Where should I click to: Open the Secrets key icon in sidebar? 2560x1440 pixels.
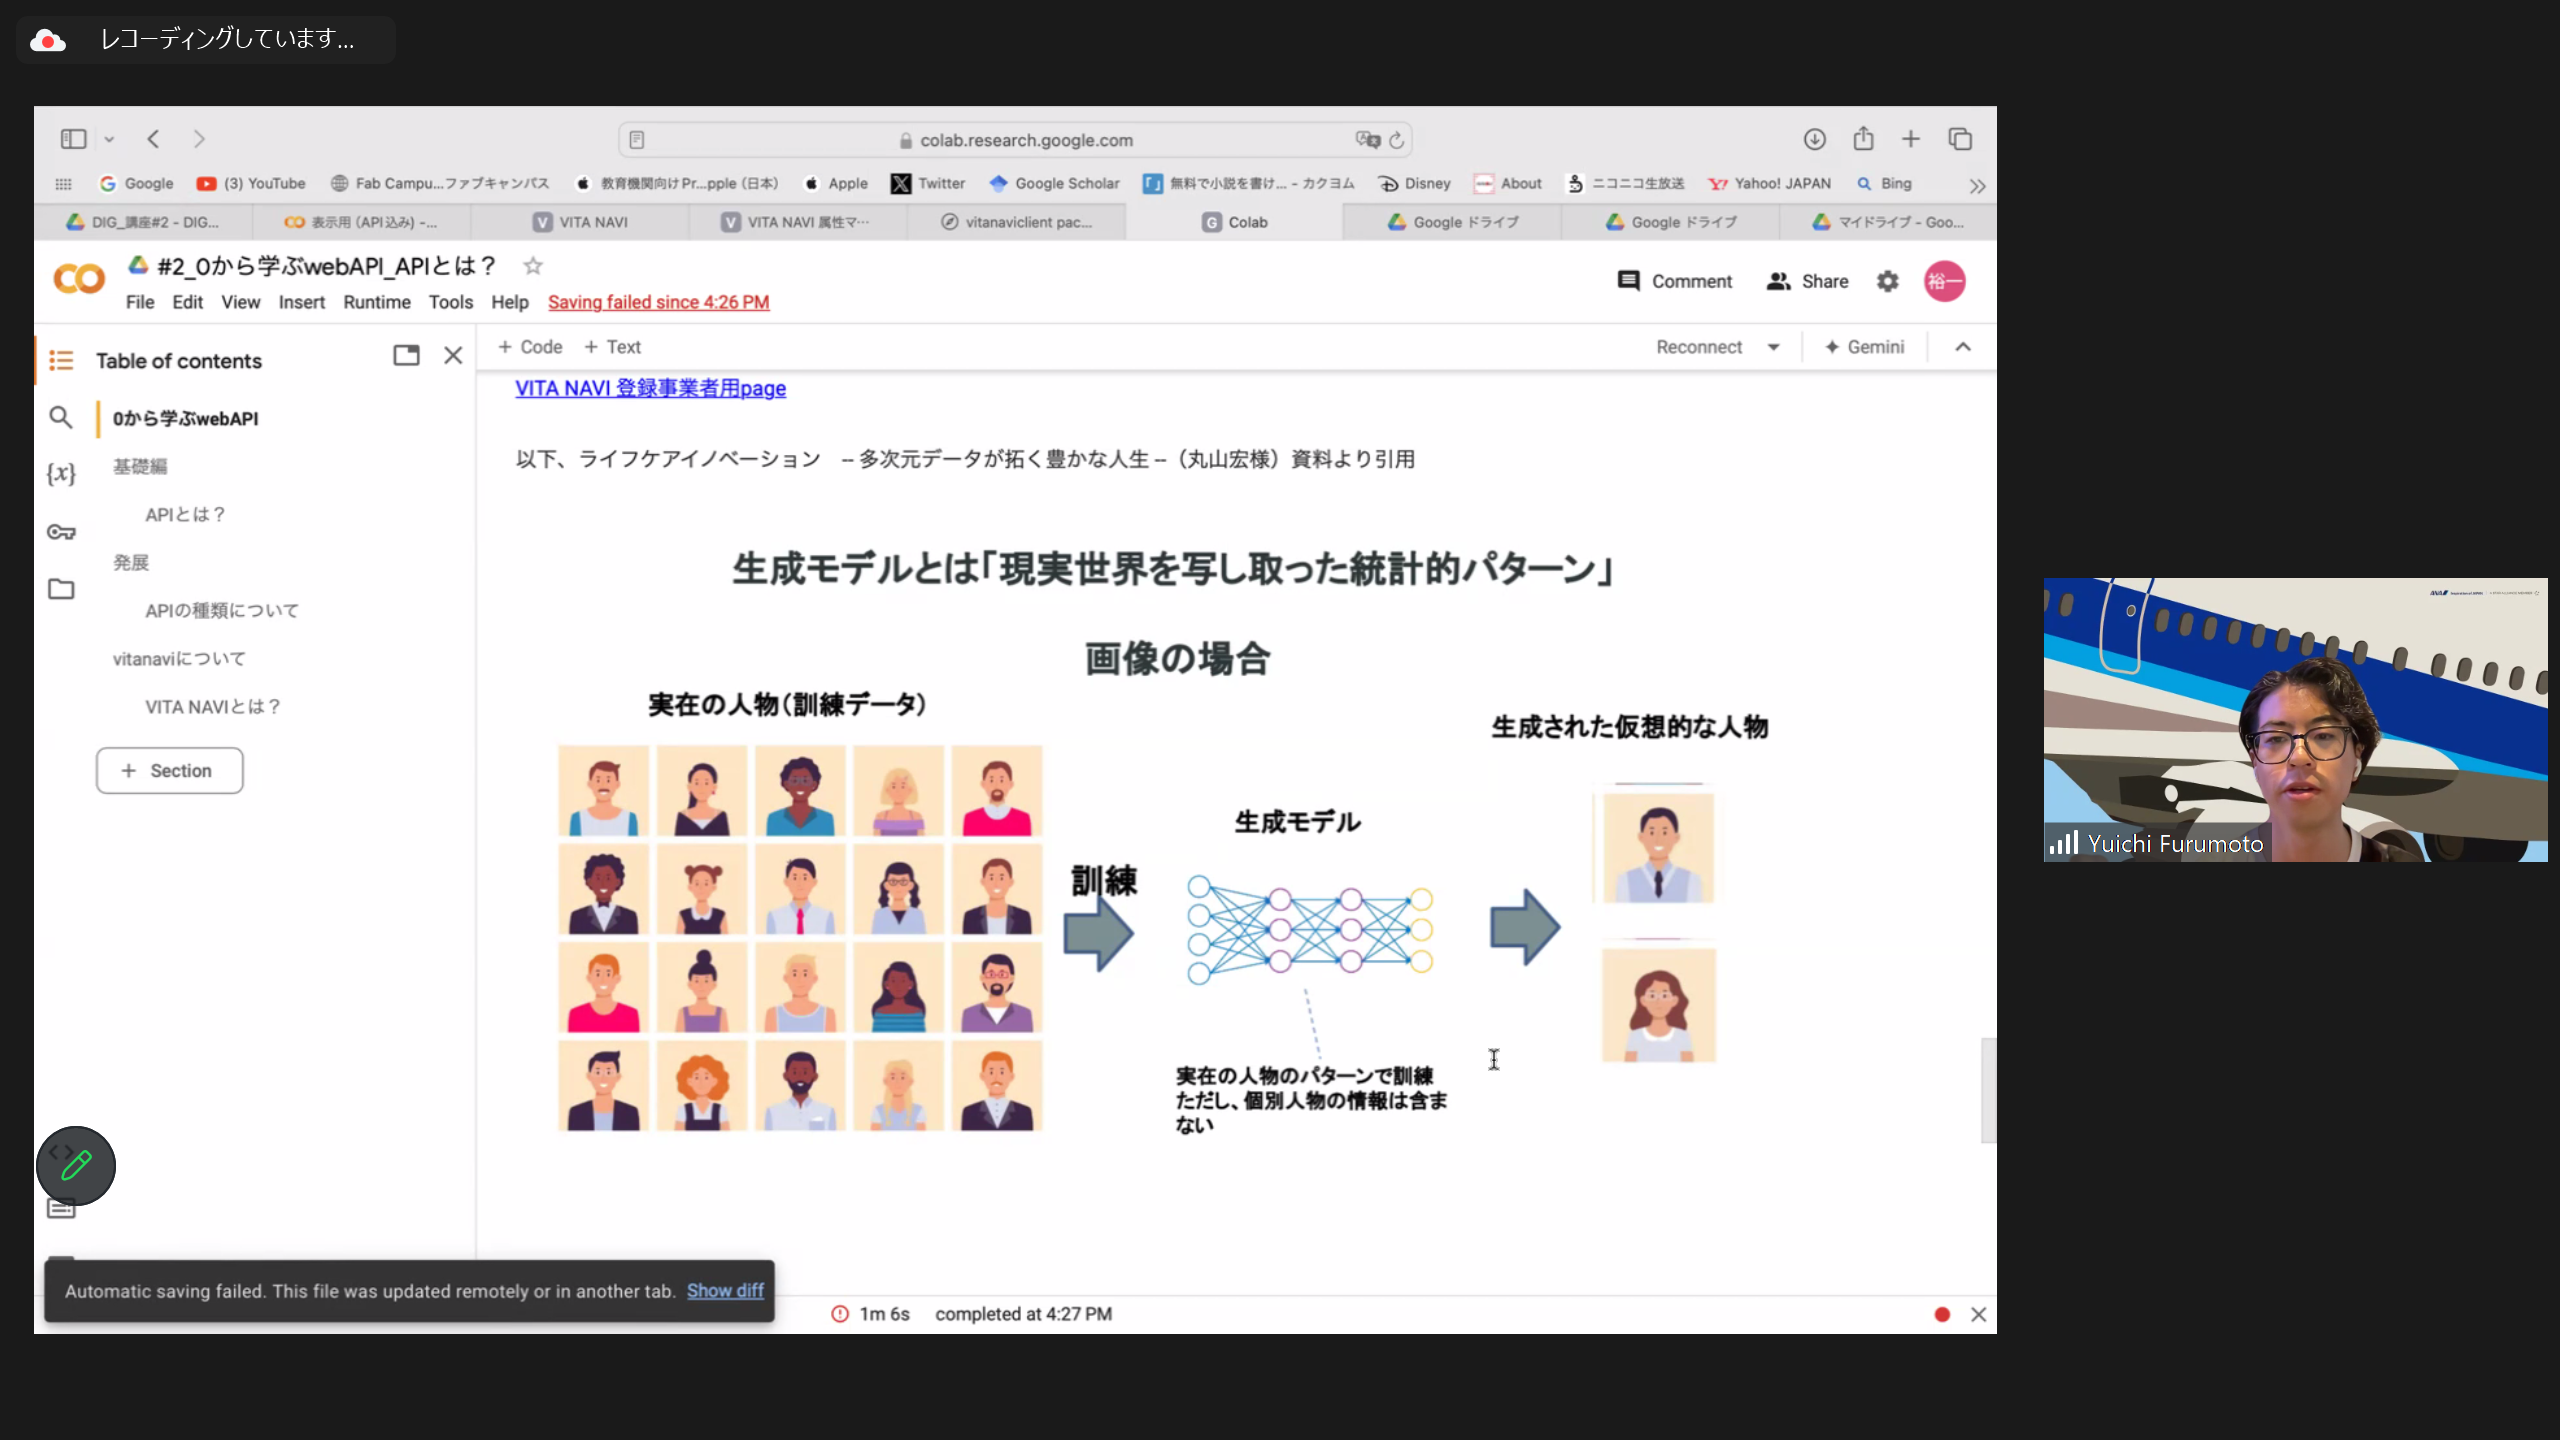(x=61, y=532)
